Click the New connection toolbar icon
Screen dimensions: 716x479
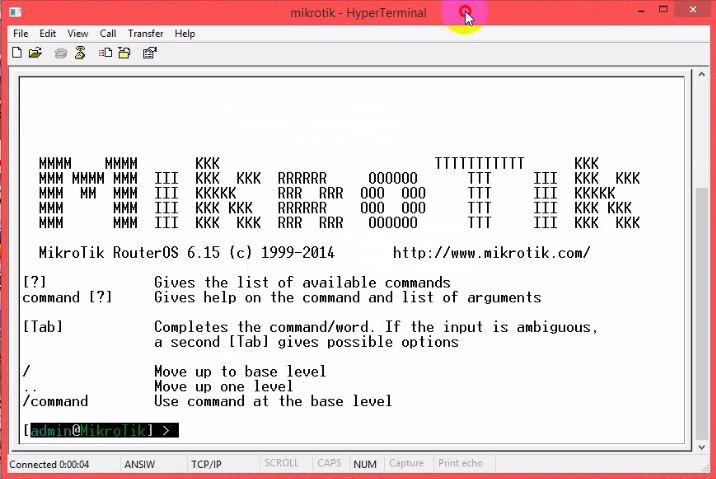pos(17,53)
